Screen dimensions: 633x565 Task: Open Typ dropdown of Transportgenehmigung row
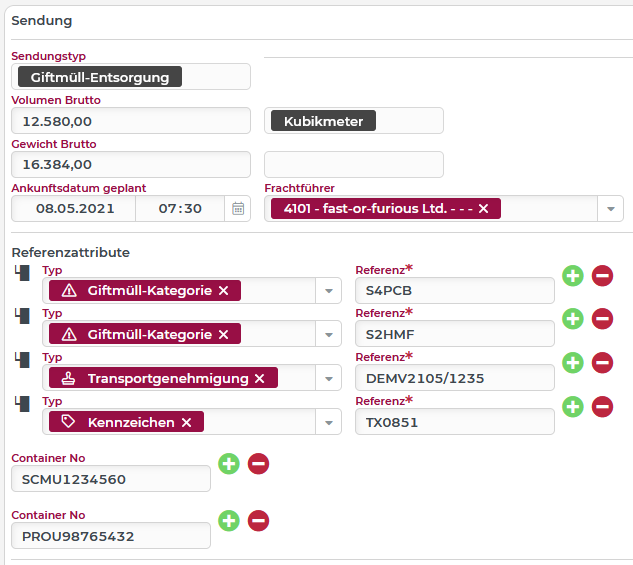pos(329,378)
